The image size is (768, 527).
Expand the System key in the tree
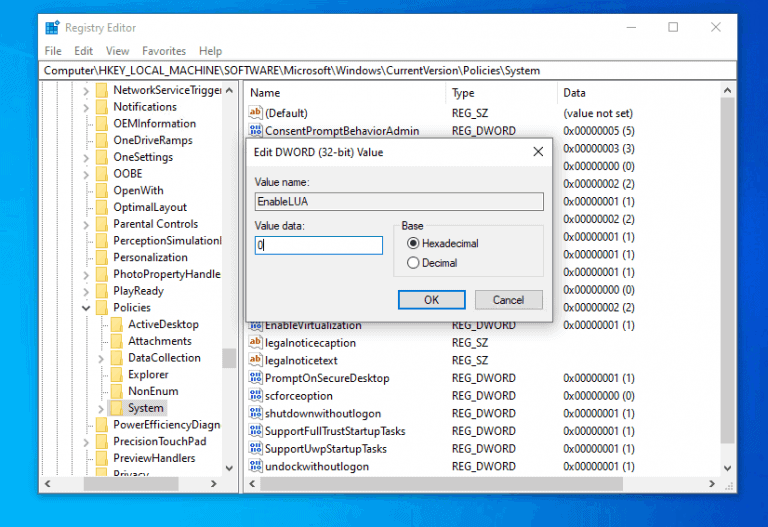coord(100,408)
